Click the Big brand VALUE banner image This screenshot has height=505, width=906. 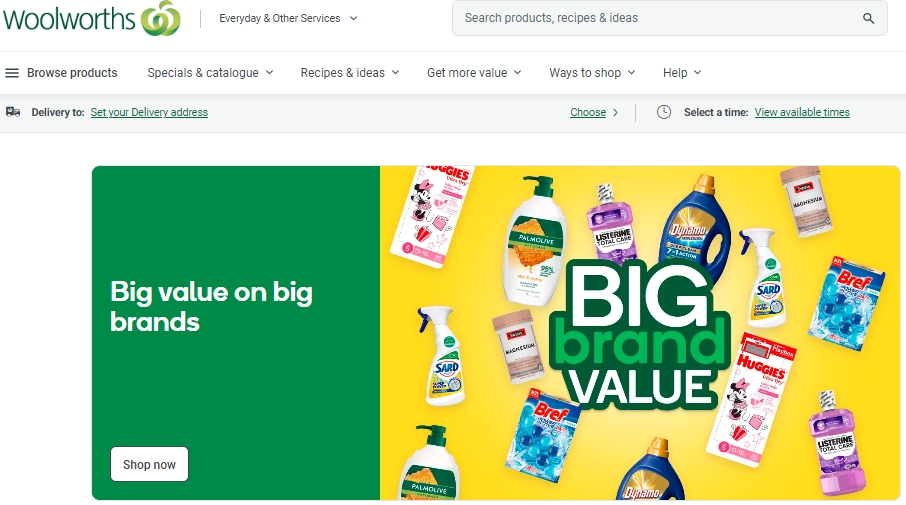pos(640,333)
